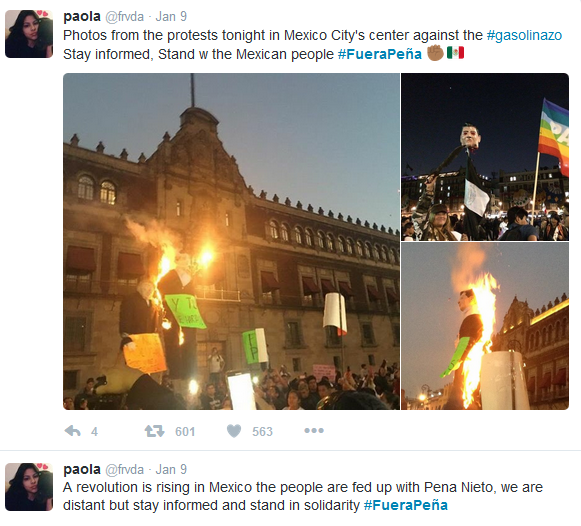Open the bottom-right burning effigy photo

(x=485, y=326)
